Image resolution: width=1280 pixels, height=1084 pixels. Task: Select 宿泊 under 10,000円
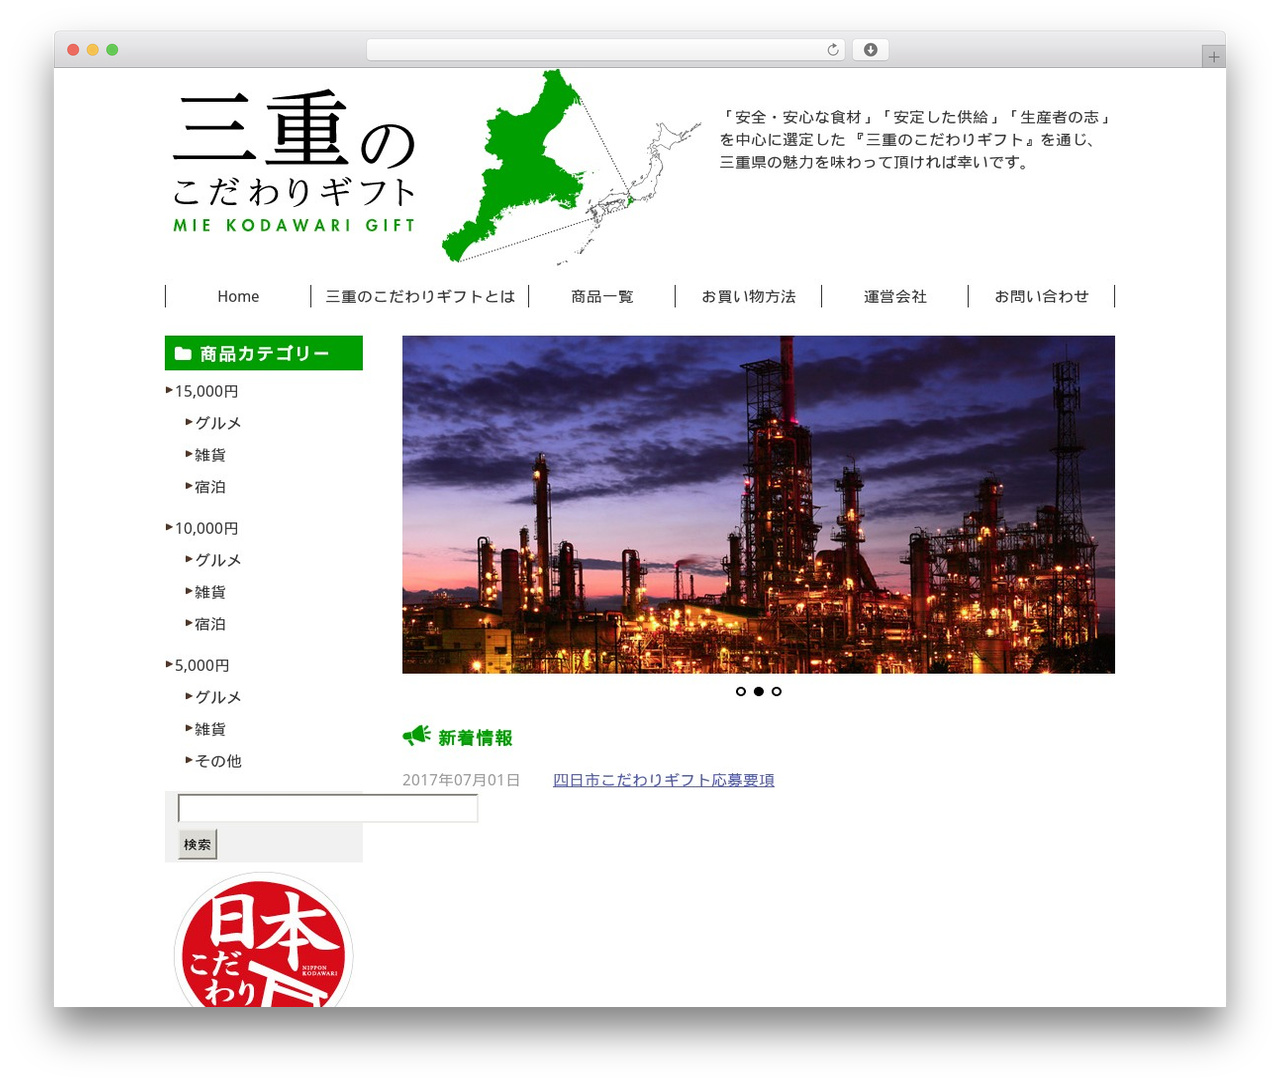[x=210, y=624]
